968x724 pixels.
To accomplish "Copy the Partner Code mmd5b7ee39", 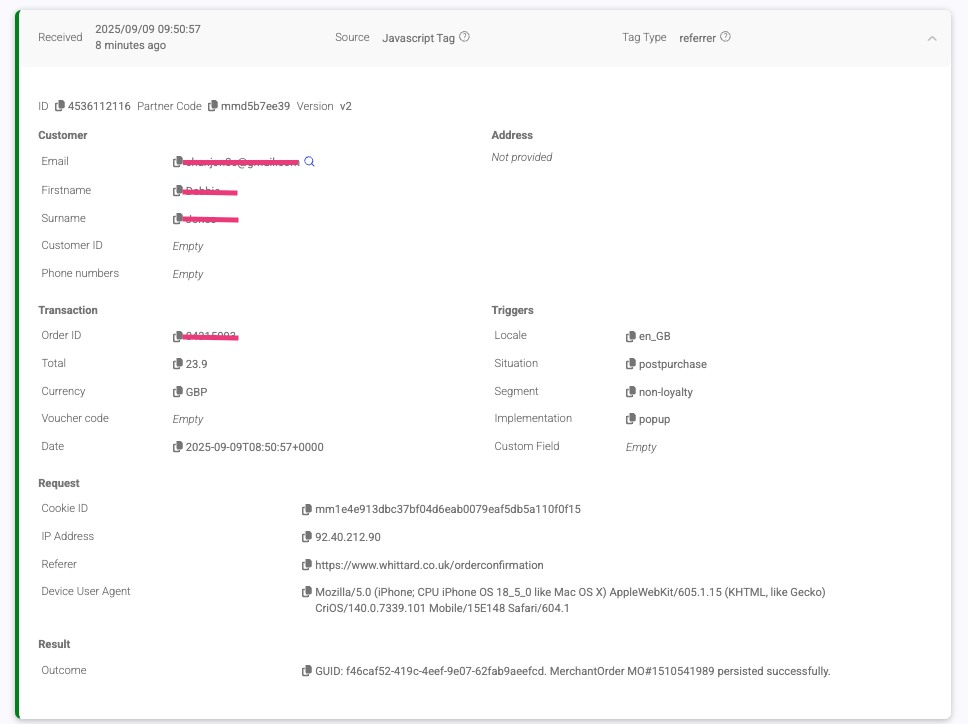I will (213, 106).
